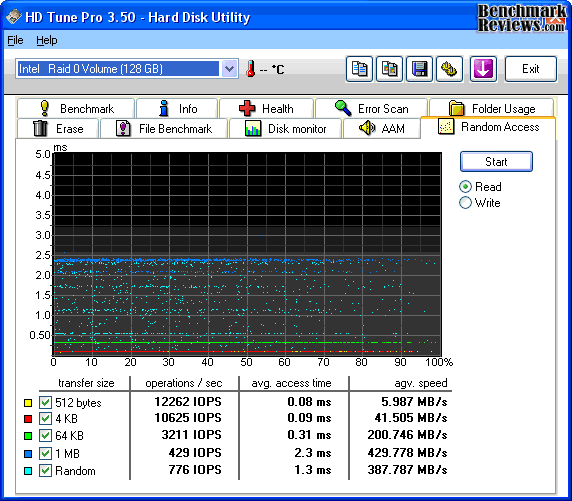Click the 12262 IOPS value
The height and width of the screenshot is (501, 572).
pyautogui.click(x=188, y=402)
